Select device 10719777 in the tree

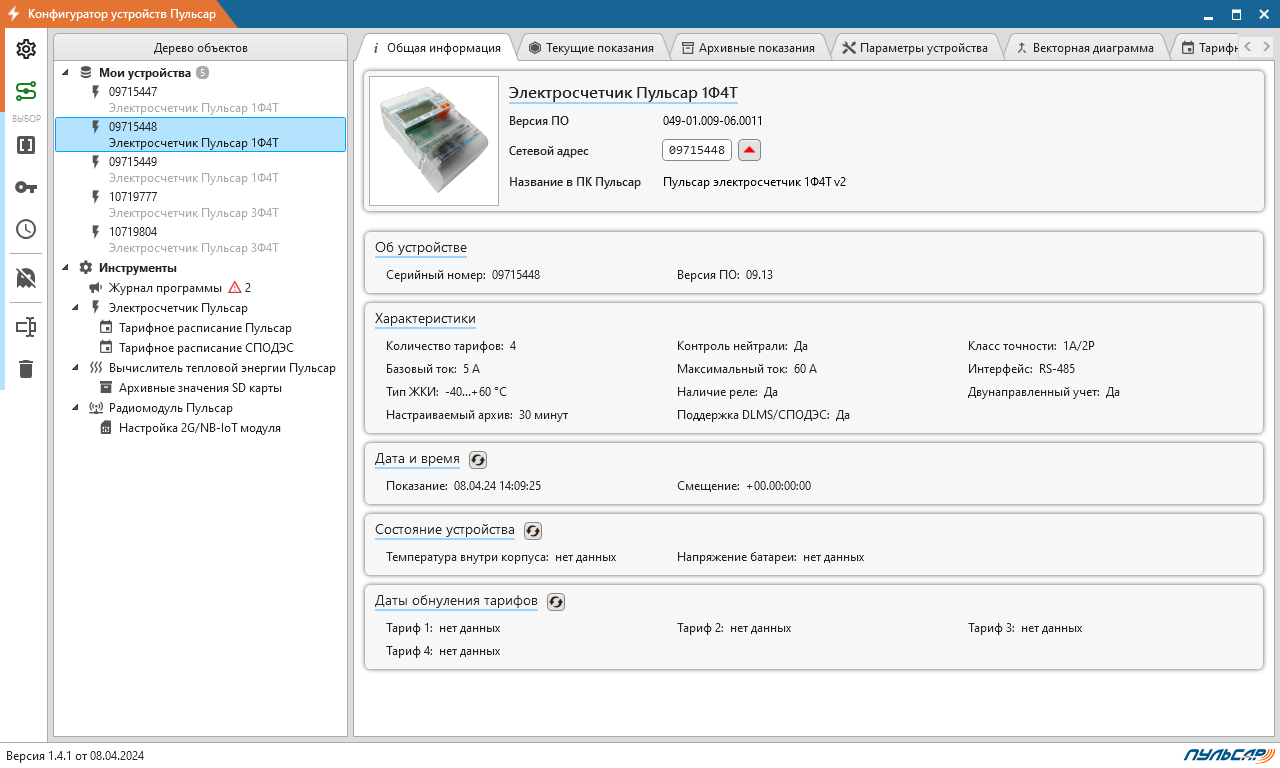[x=200, y=204]
